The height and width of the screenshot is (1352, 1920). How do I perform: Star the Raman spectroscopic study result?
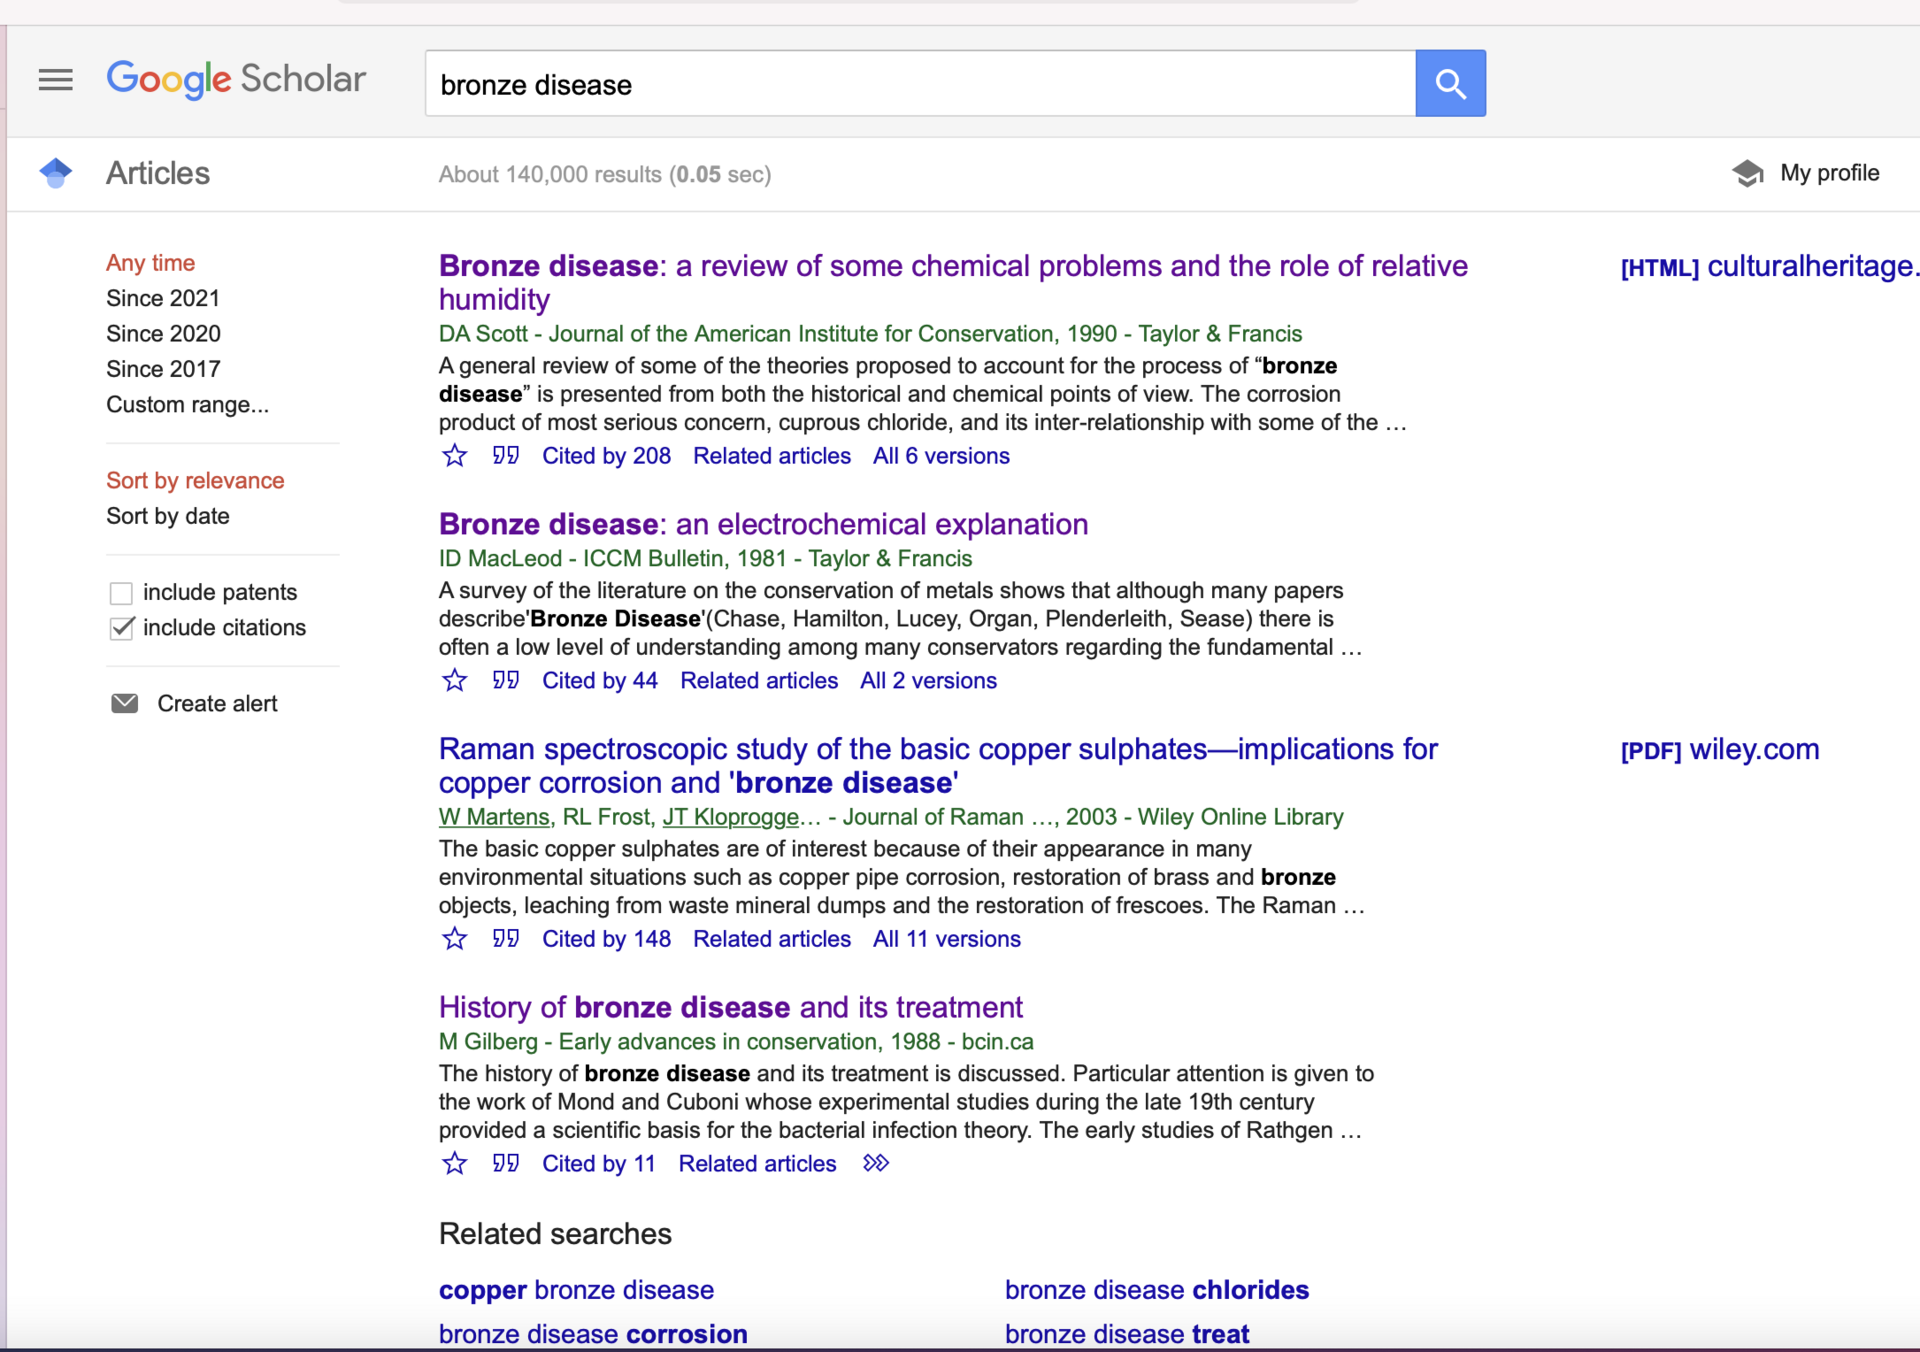[454, 939]
